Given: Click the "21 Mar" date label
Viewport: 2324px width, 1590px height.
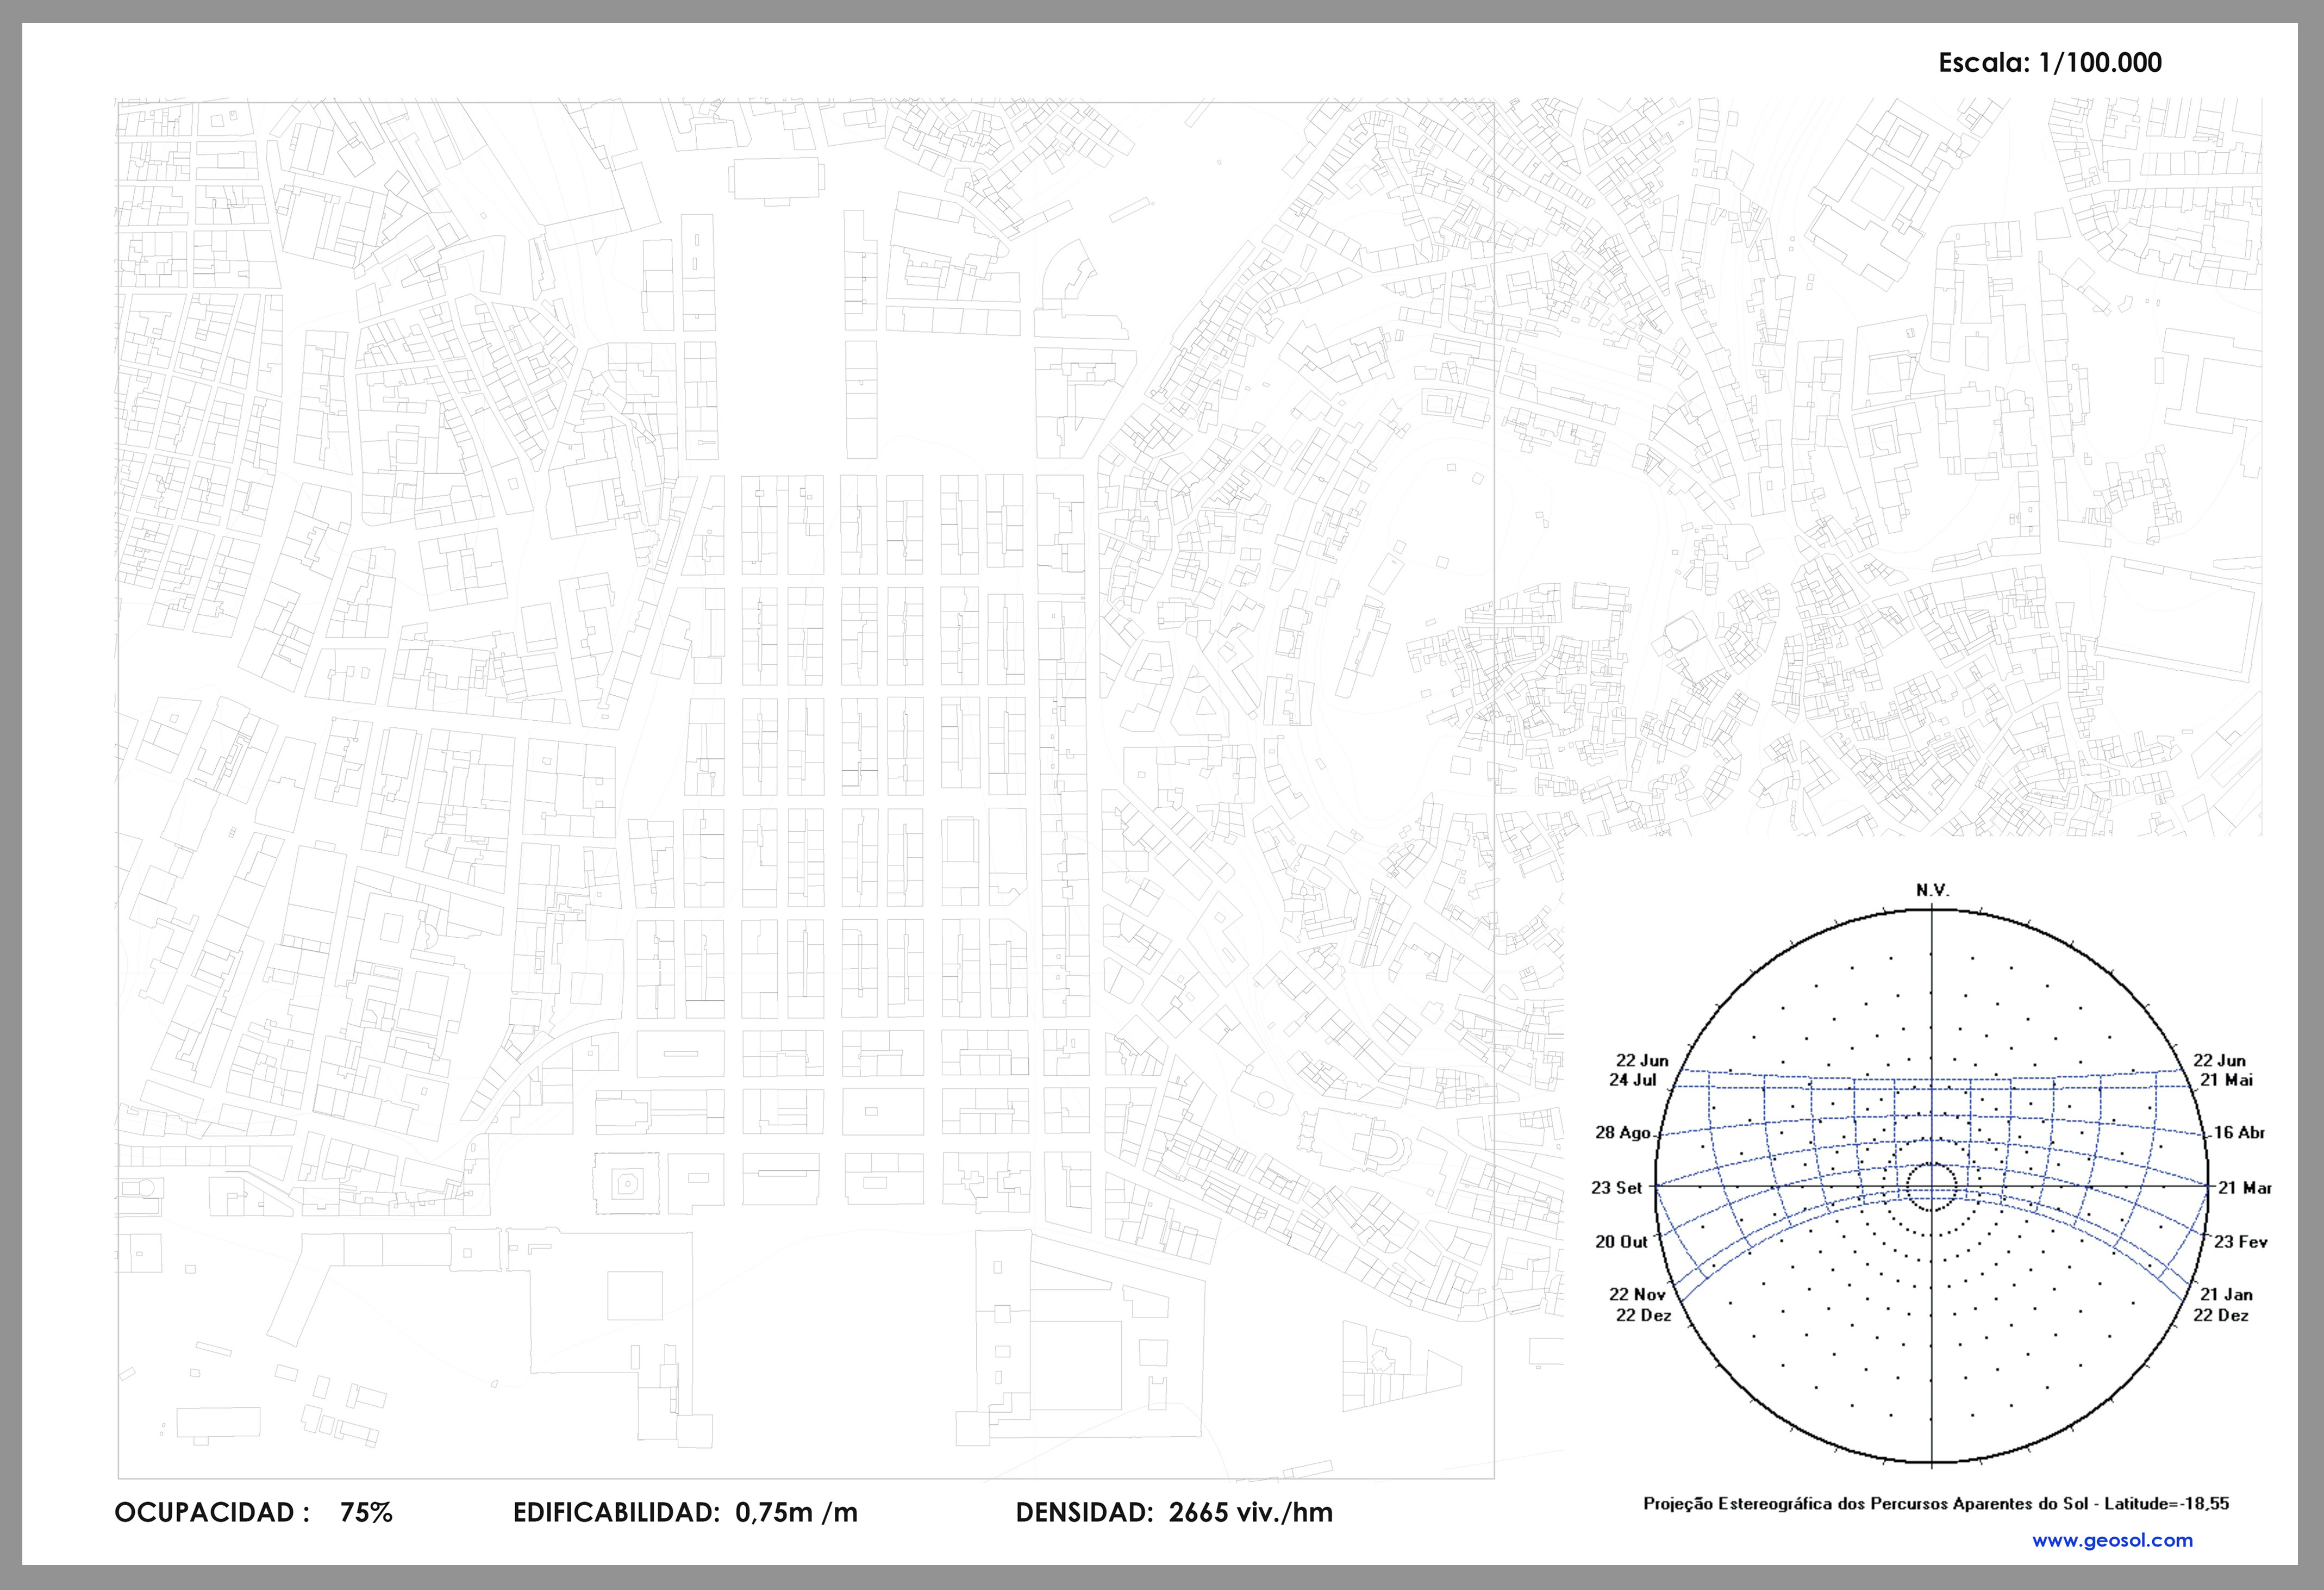Looking at the screenshot, I should pos(2245,1188).
